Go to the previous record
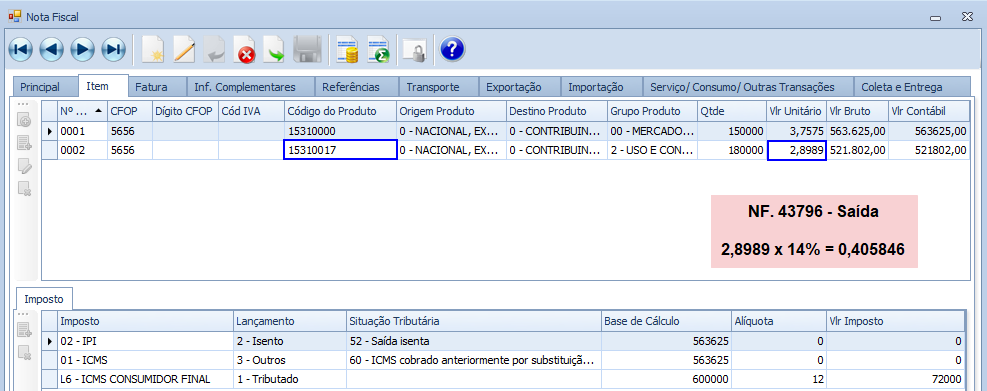 point(52,49)
